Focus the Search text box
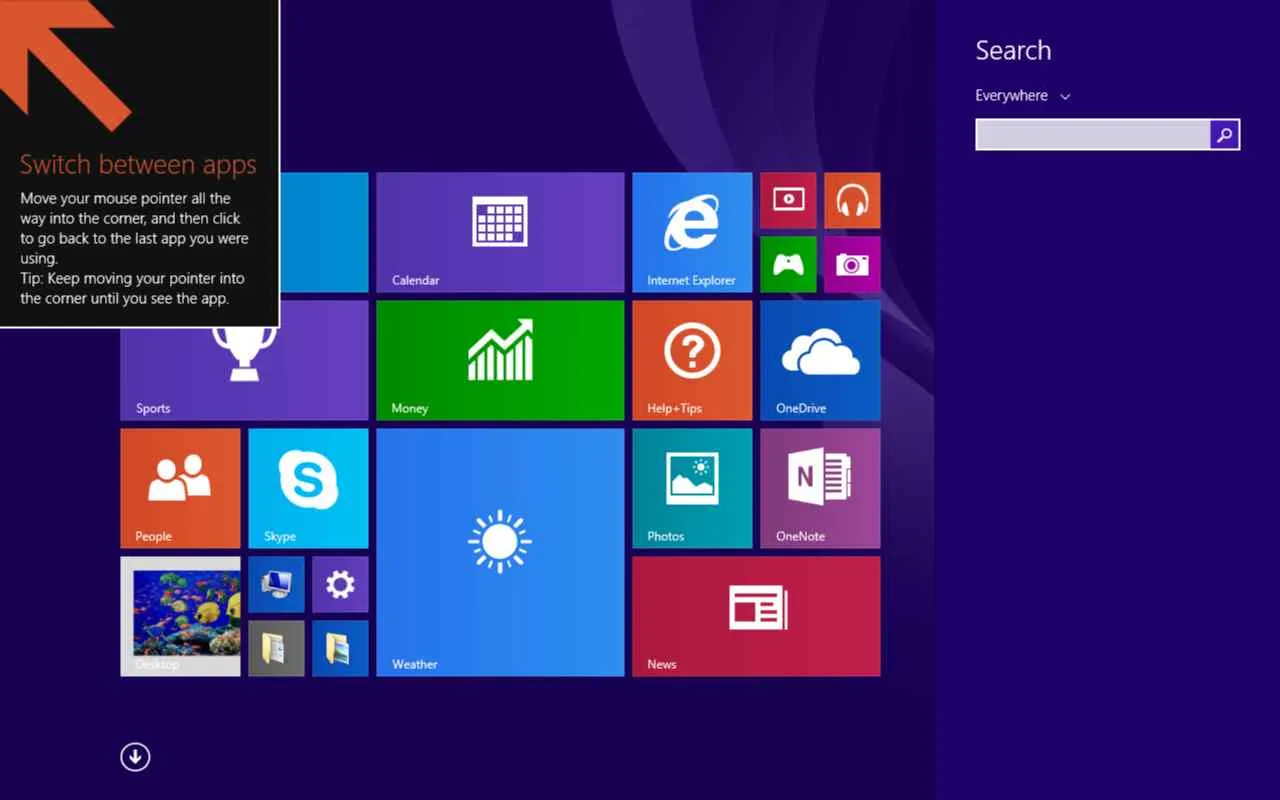1280x800 pixels. 1093,134
